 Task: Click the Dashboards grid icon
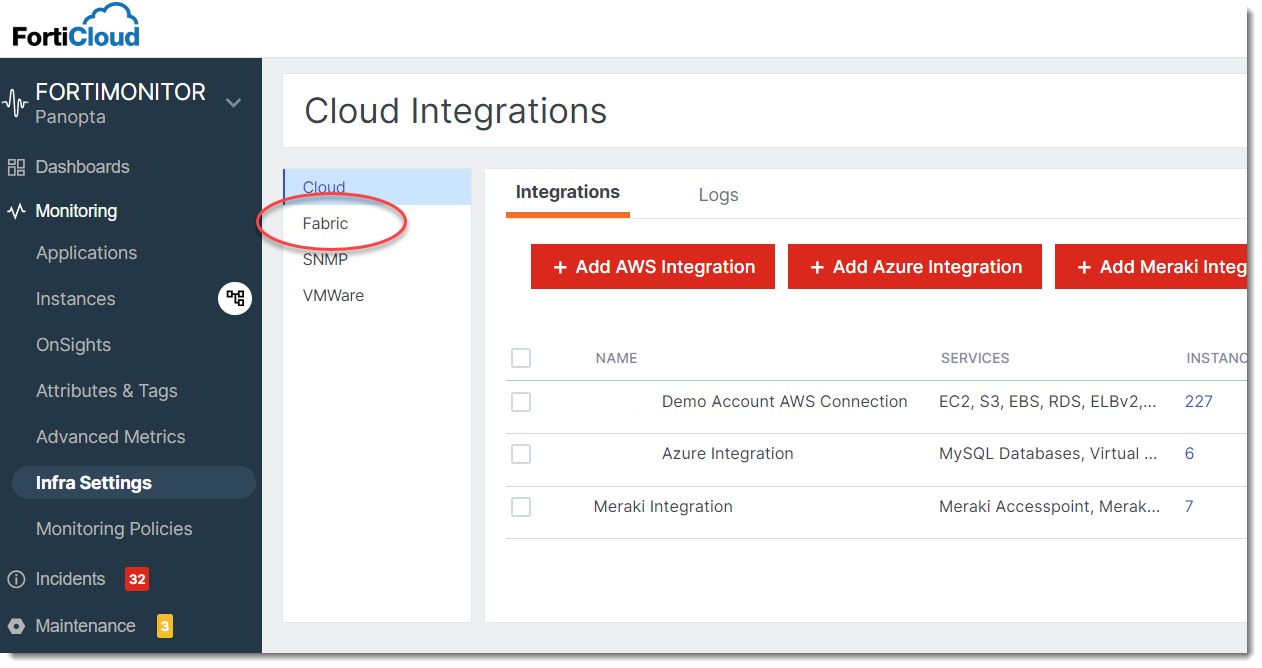click(x=16, y=167)
